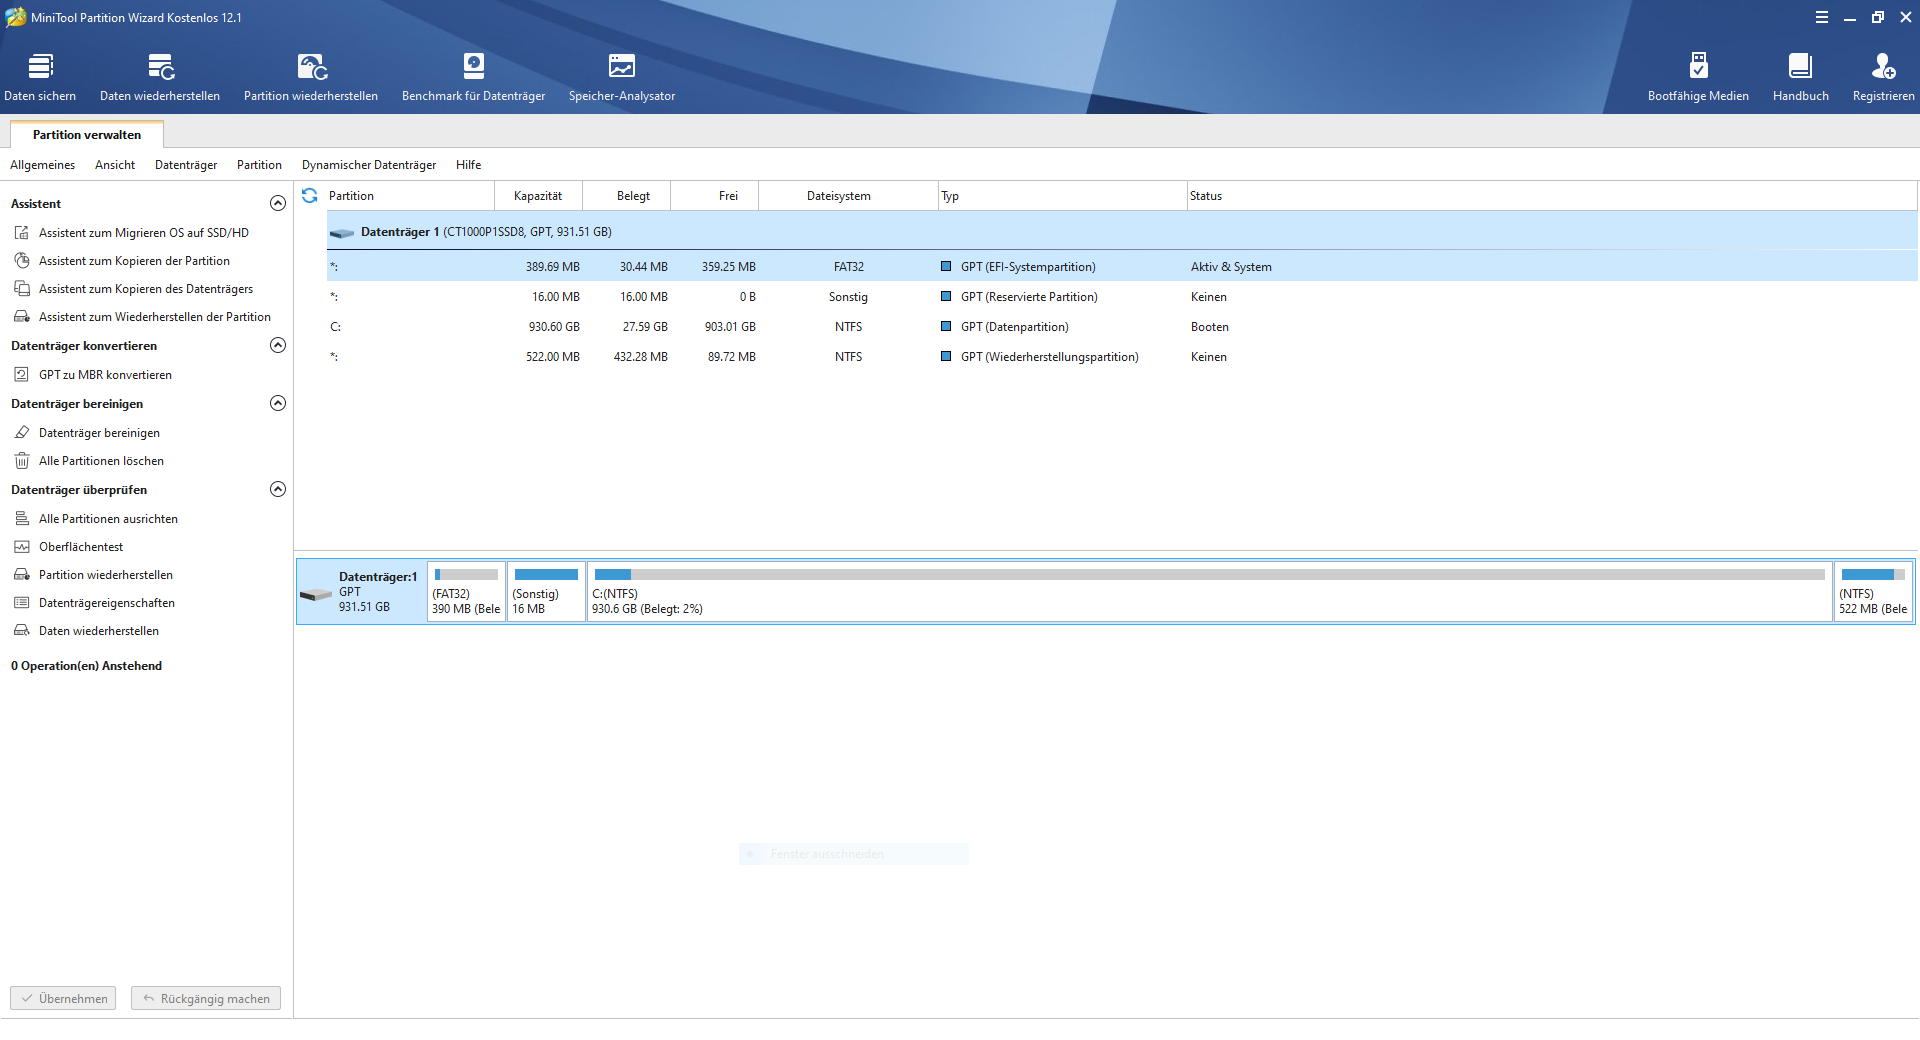Click the Oberflächentest icon
1920x1040 pixels.
(22, 547)
